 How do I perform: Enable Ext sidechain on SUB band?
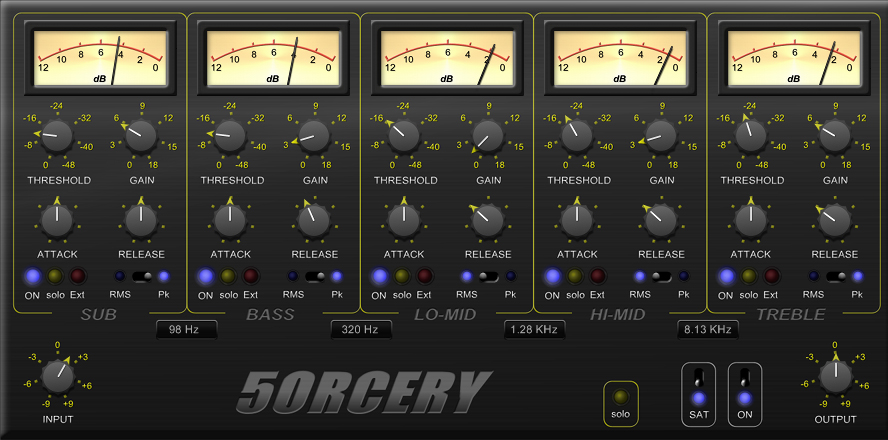(78, 276)
